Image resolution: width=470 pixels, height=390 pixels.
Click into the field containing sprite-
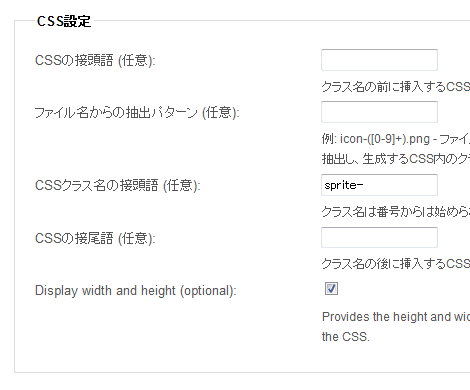point(379,185)
